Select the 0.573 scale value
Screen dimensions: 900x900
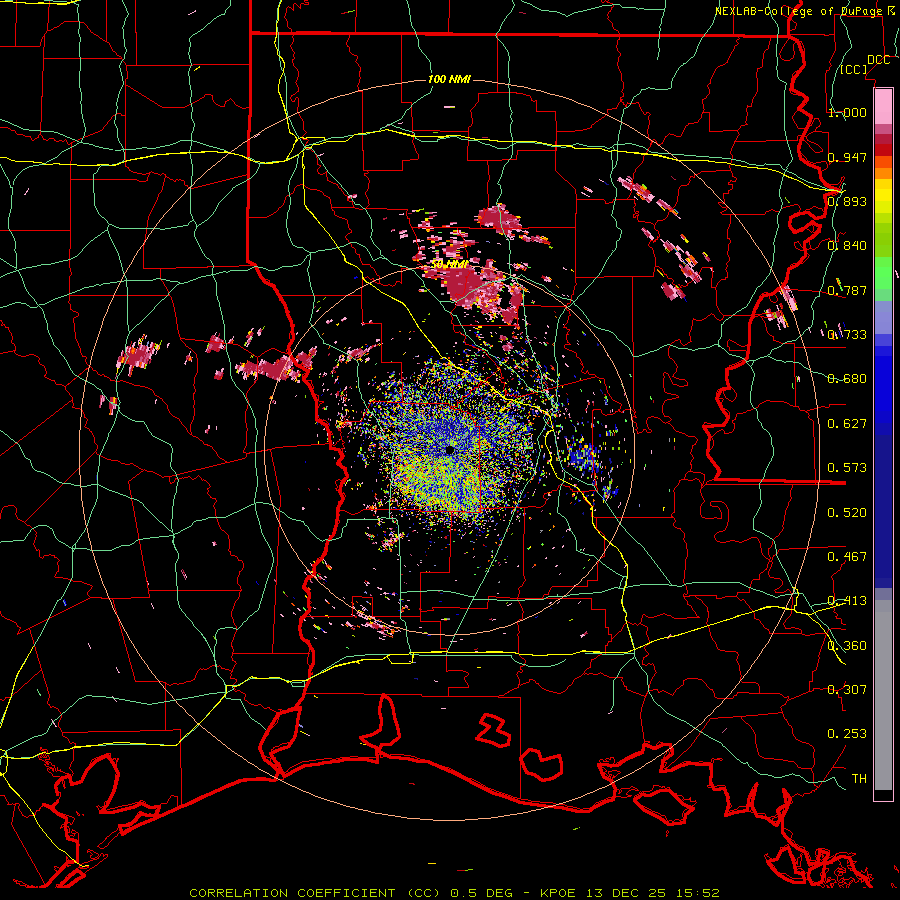847,468
